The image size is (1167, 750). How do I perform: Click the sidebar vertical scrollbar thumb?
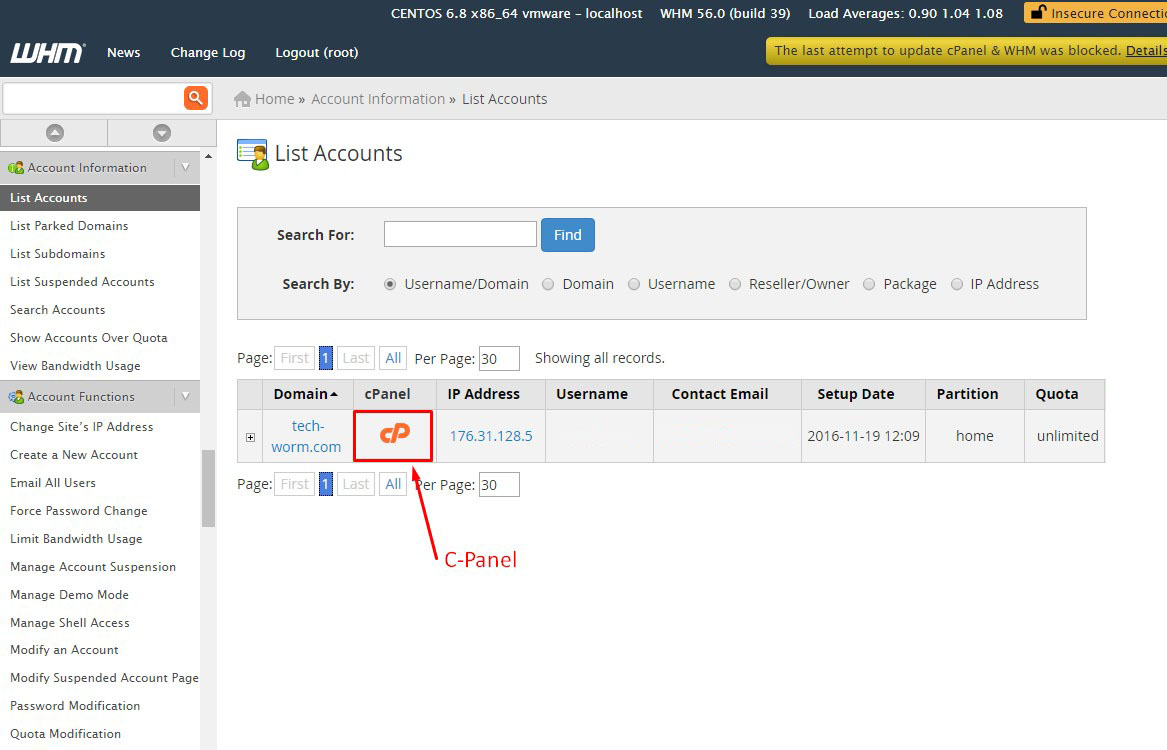tap(208, 488)
